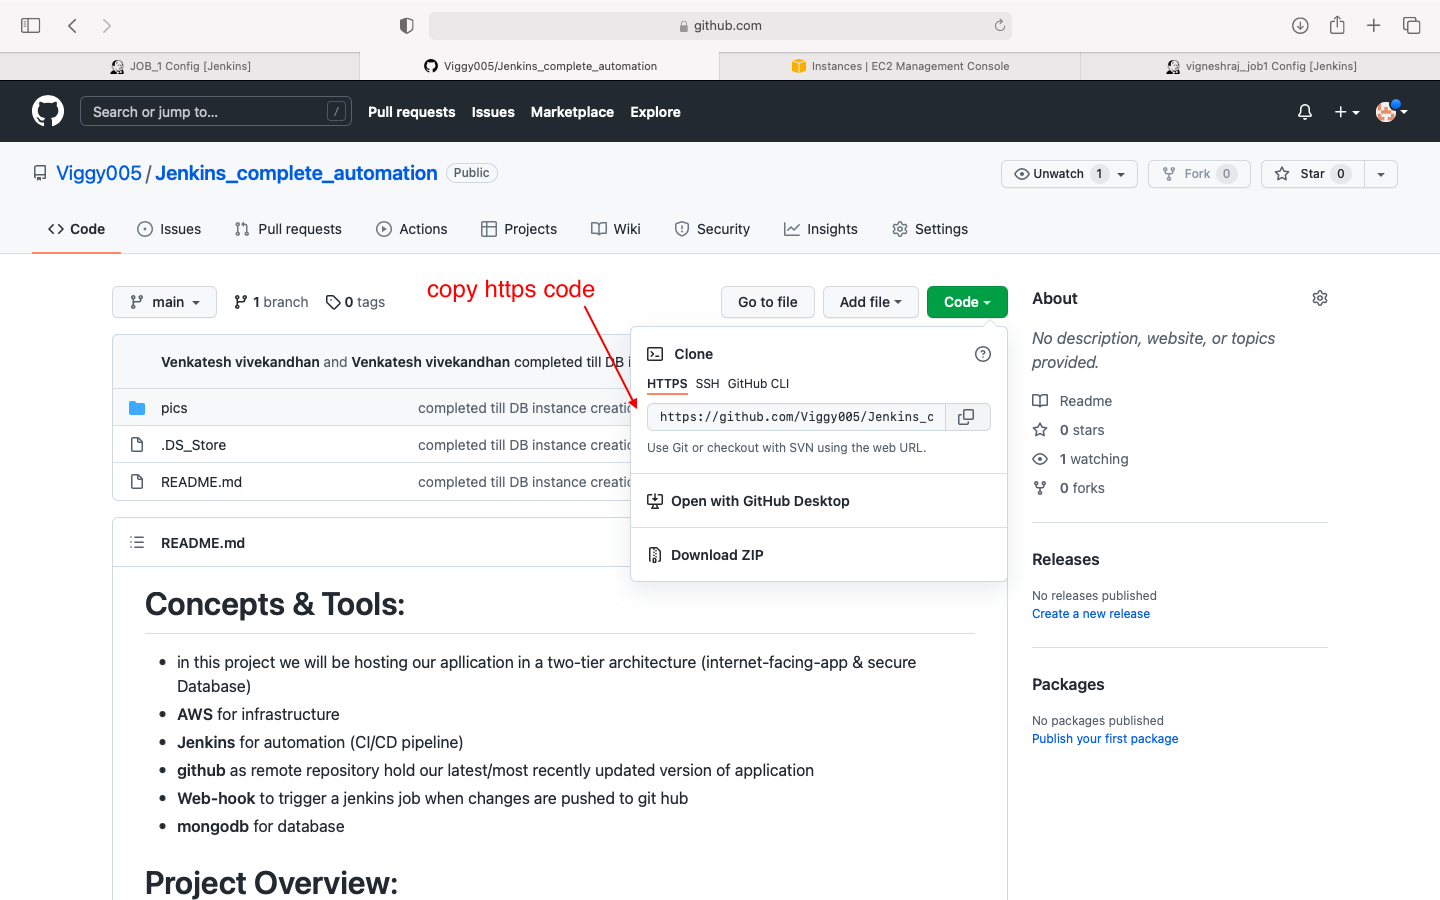The width and height of the screenshot is (1440, 900).
Task: Click the GitHub Octocat logo
Action: [x=48, y=111]
